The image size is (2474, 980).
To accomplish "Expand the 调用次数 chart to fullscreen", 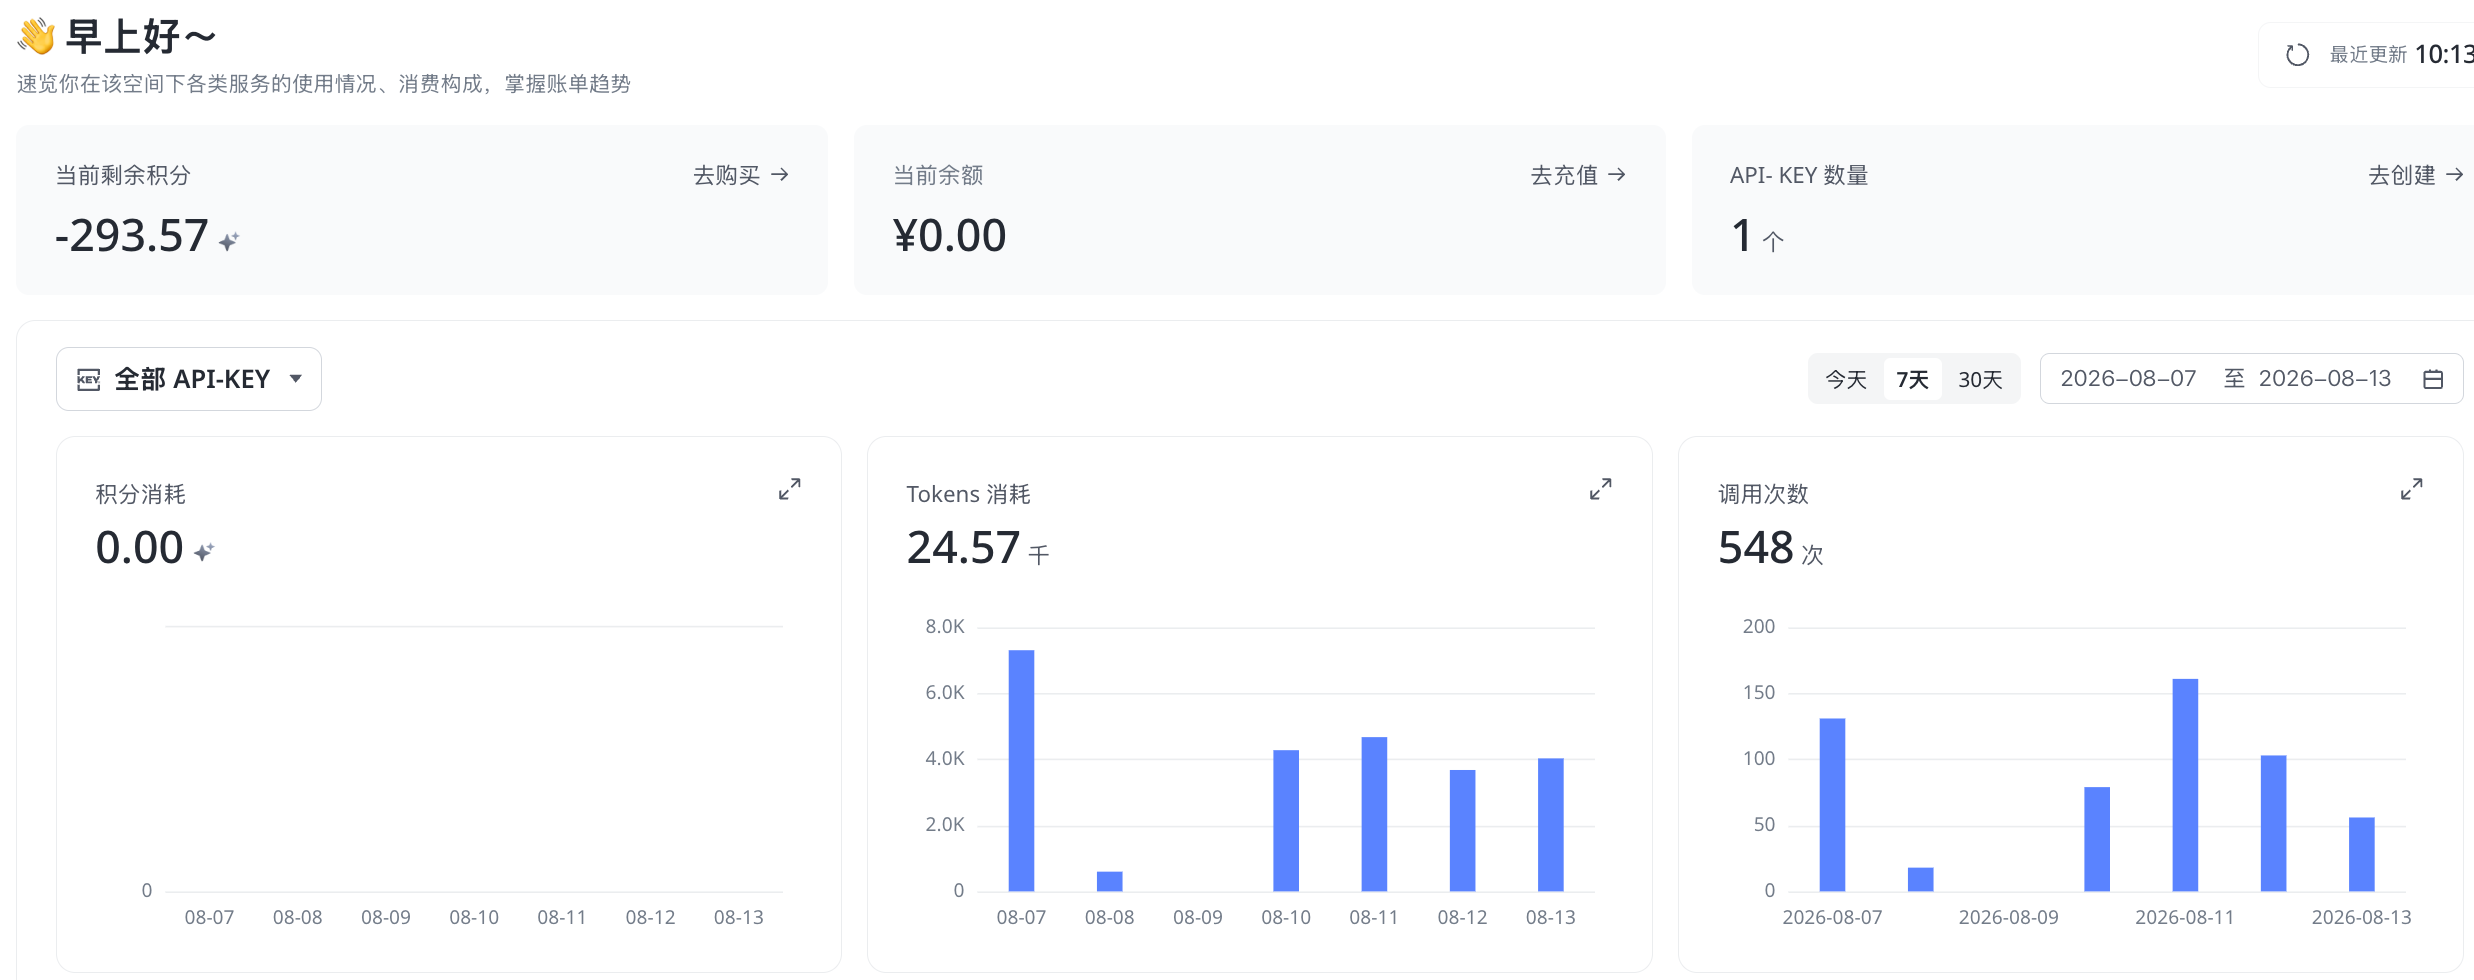I will (x=2412, y=489).
